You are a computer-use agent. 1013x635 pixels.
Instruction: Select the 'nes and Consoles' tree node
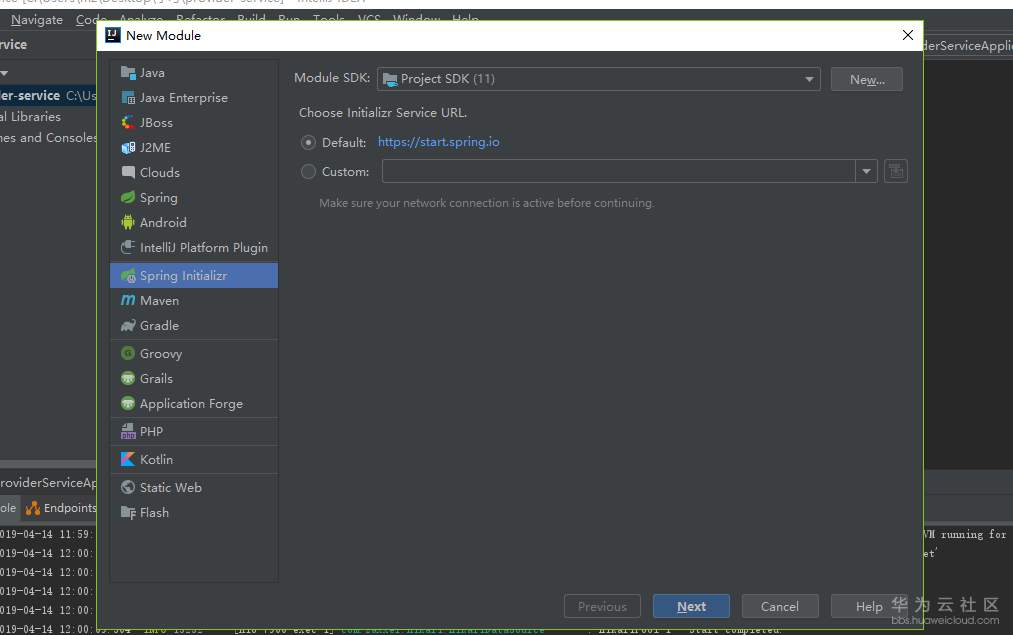[48, 138]
